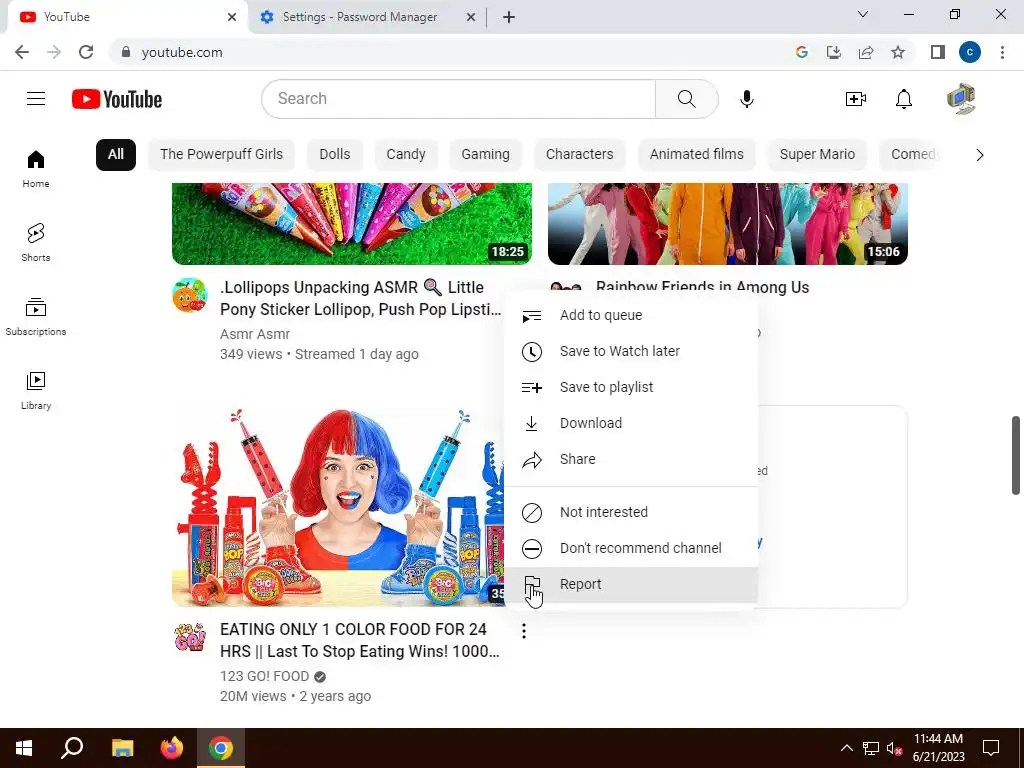Close the YouTube browser tab
The width and height of the screenshot is (1024, 768).
[232, 17]
